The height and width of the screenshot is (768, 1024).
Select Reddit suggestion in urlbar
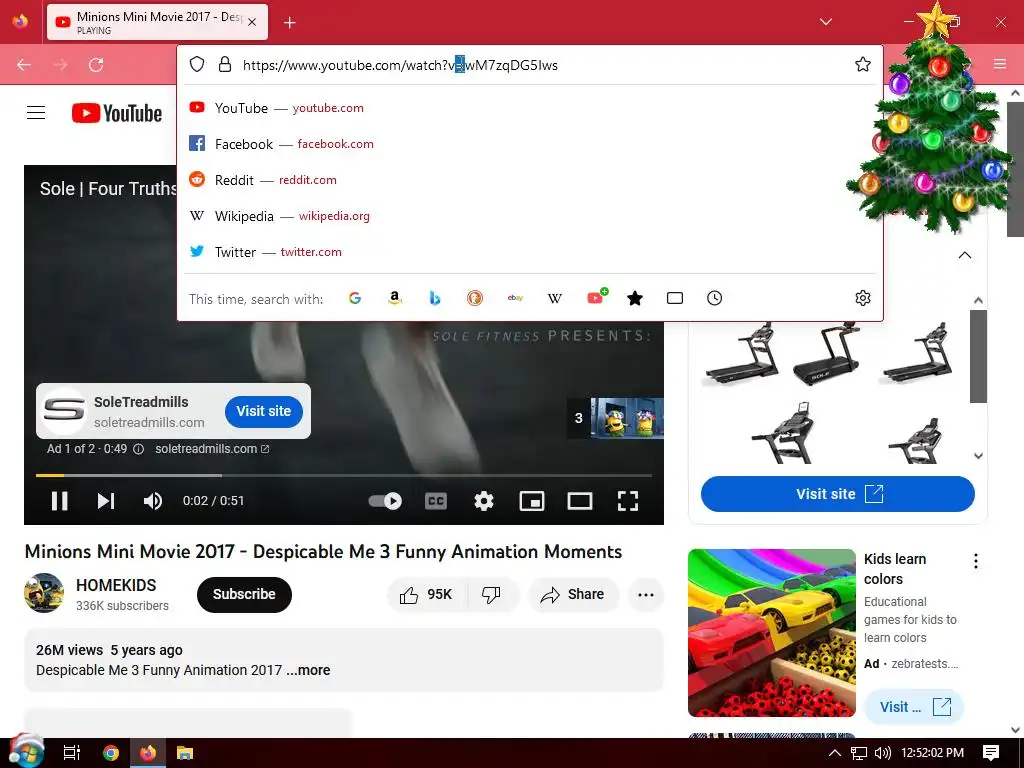coord(530,180)
